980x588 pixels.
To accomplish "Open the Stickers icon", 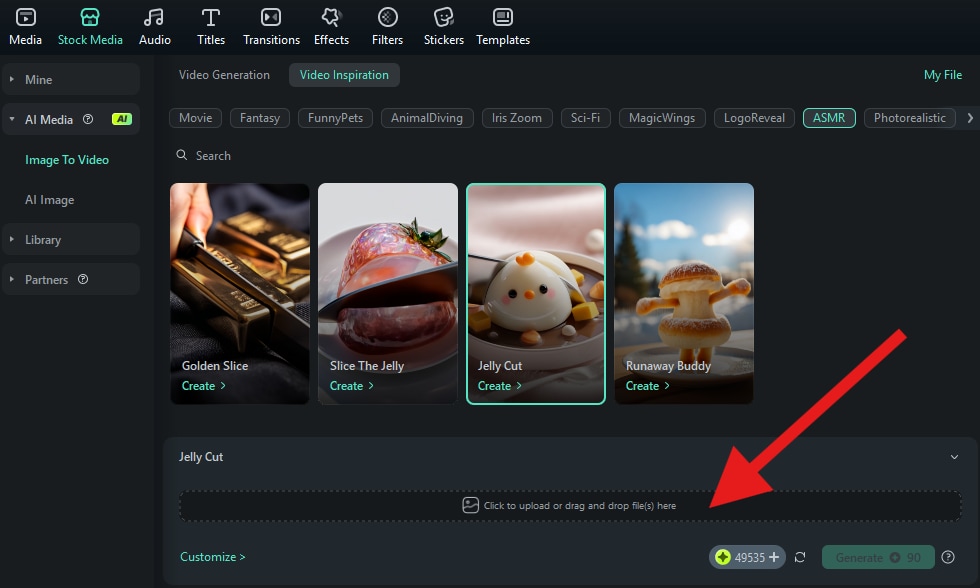I will (444, 17).
